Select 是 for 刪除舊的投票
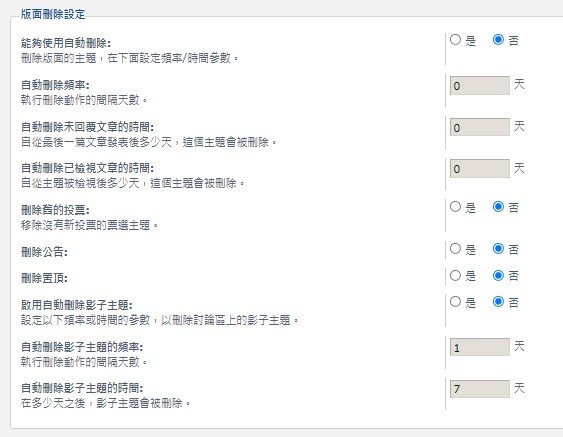This screenshot has width=563, height=437. (x=455, y=206)
